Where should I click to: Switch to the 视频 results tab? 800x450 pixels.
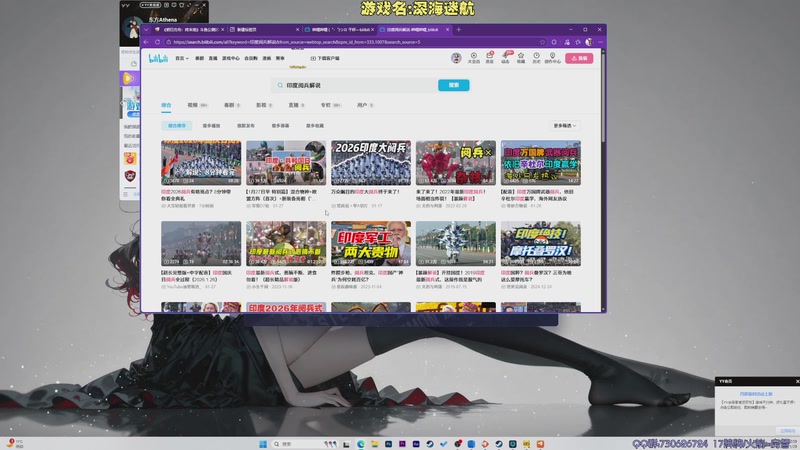click(x=196, y=105)
